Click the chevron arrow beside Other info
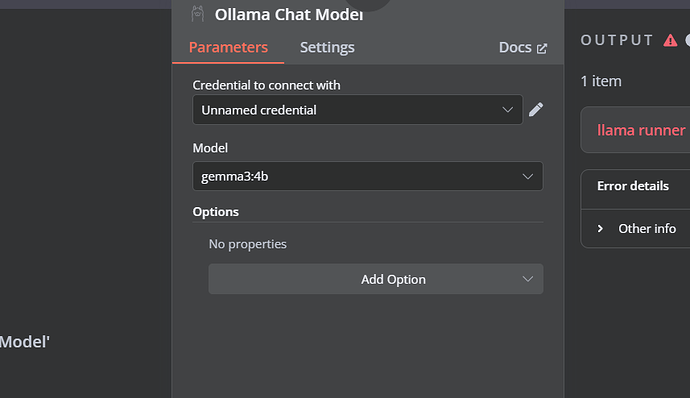The height and width of the screenshot is (398, 690). [x=600, y=228]
